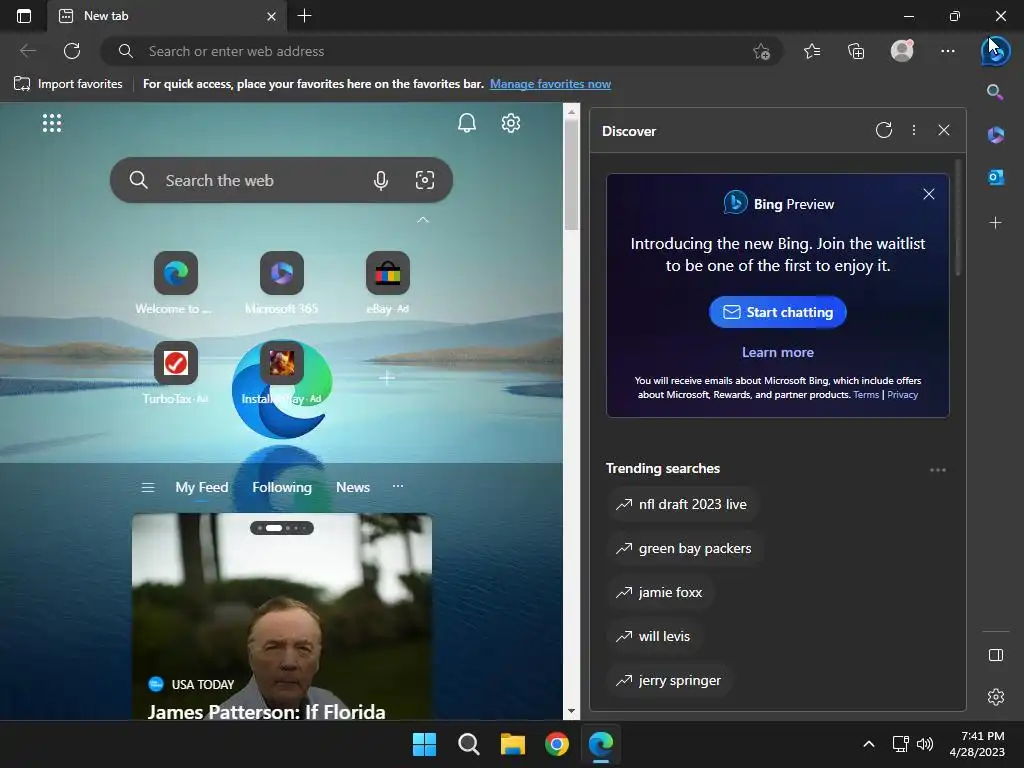This screenshot has height=768, width=1024.
Task: Open the Favorites list icon
Action: click(x=812, y=51)
